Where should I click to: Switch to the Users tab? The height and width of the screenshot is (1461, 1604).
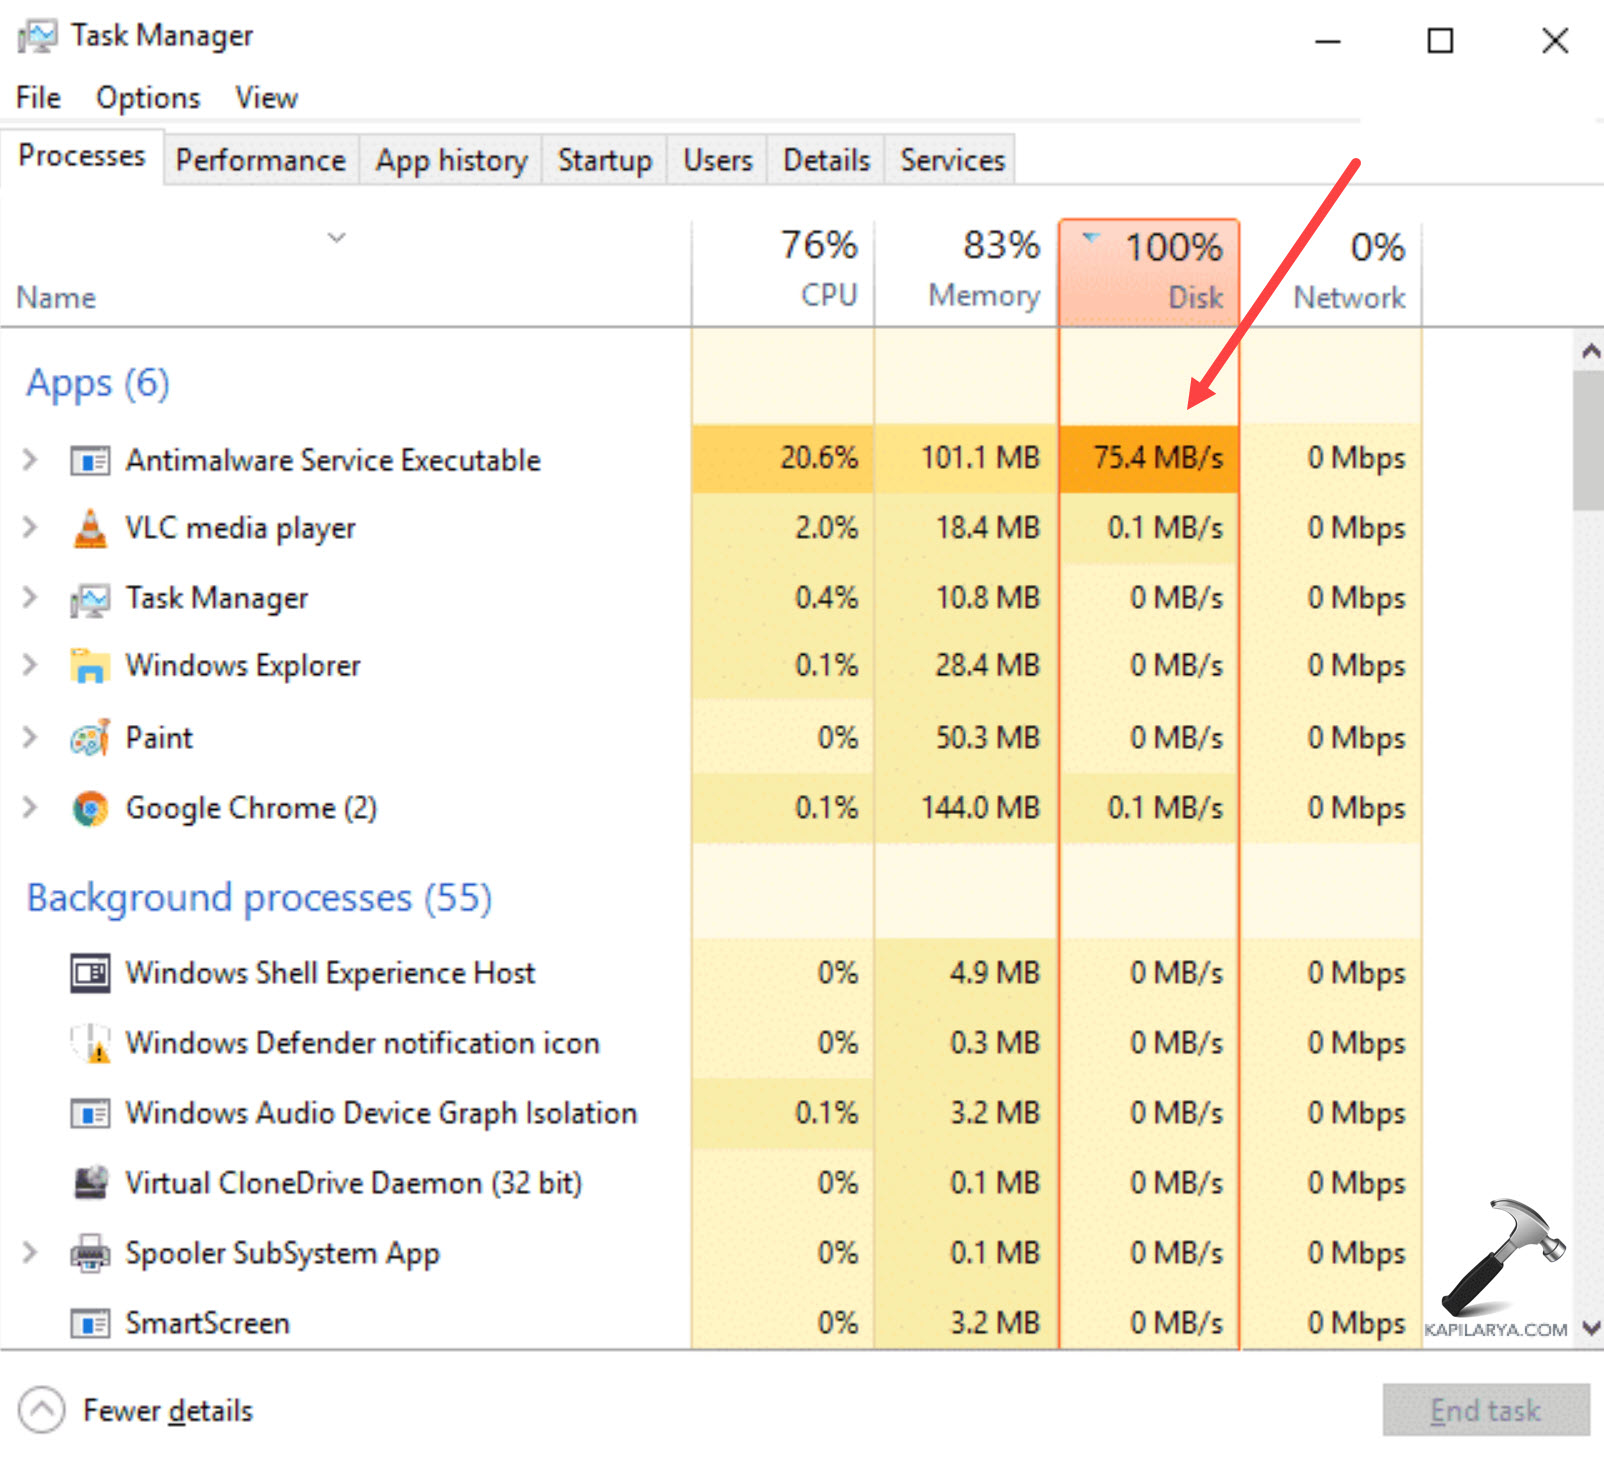point(717,160)
